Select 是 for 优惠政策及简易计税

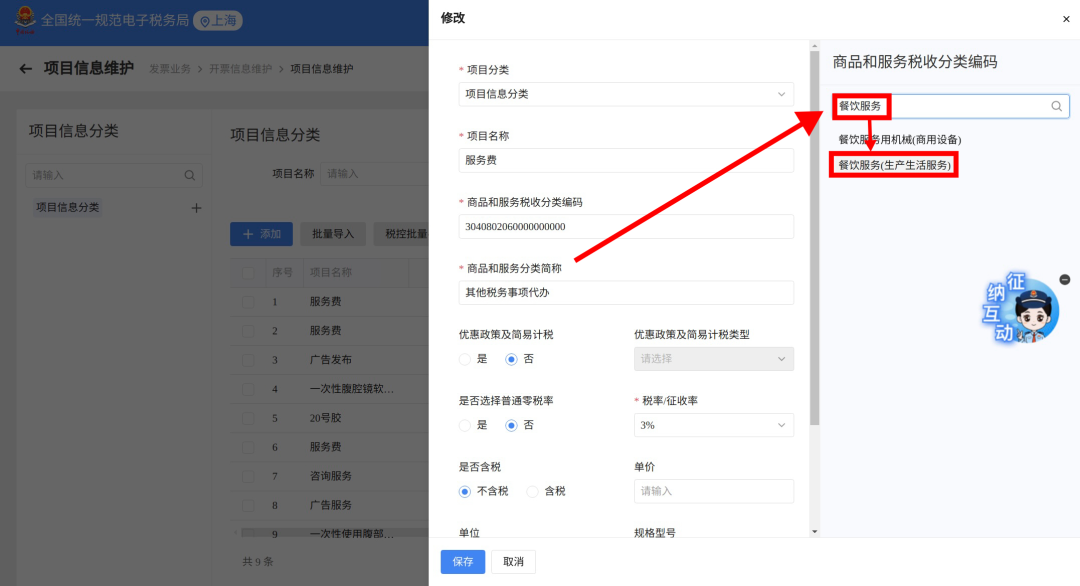point(465,359)
